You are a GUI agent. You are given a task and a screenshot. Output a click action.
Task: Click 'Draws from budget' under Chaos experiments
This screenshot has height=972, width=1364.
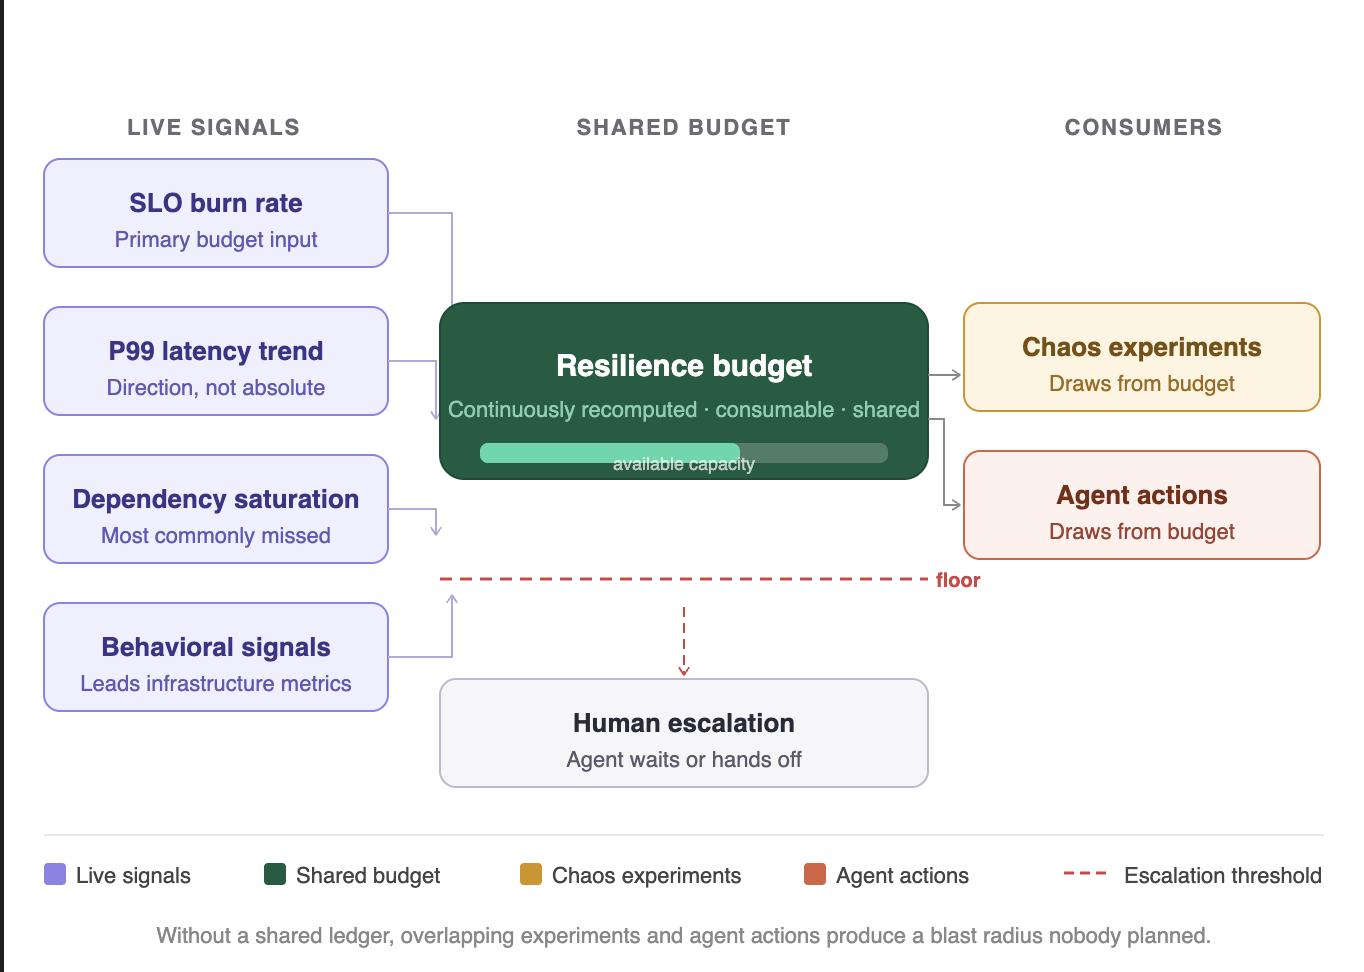1142,384
